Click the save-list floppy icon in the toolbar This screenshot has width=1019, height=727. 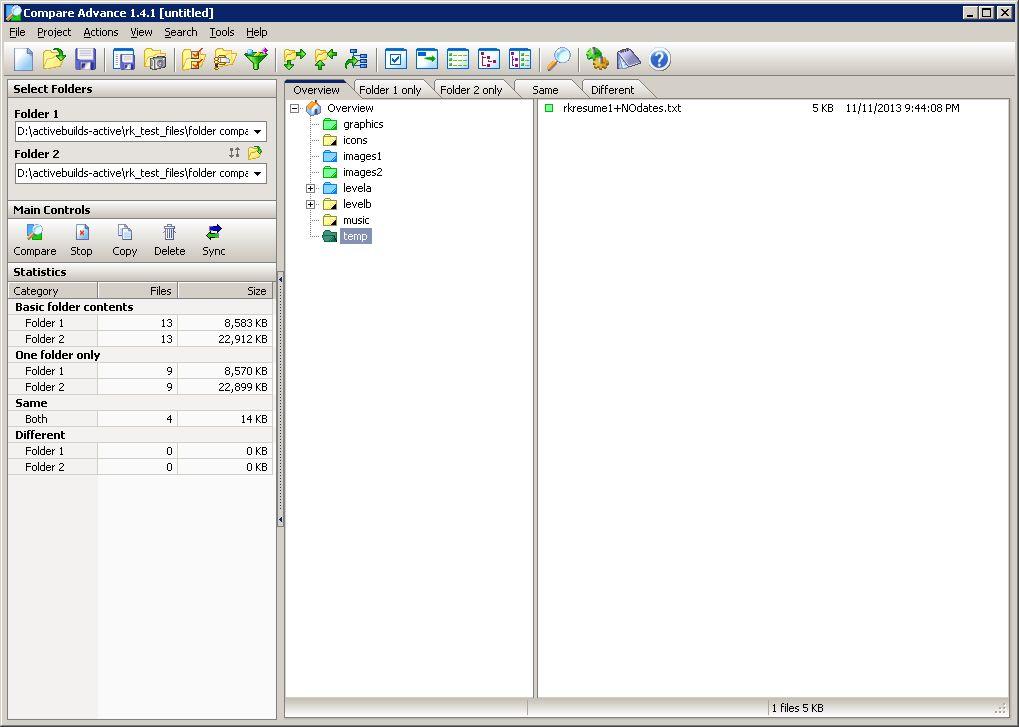(x=123, y=59)
